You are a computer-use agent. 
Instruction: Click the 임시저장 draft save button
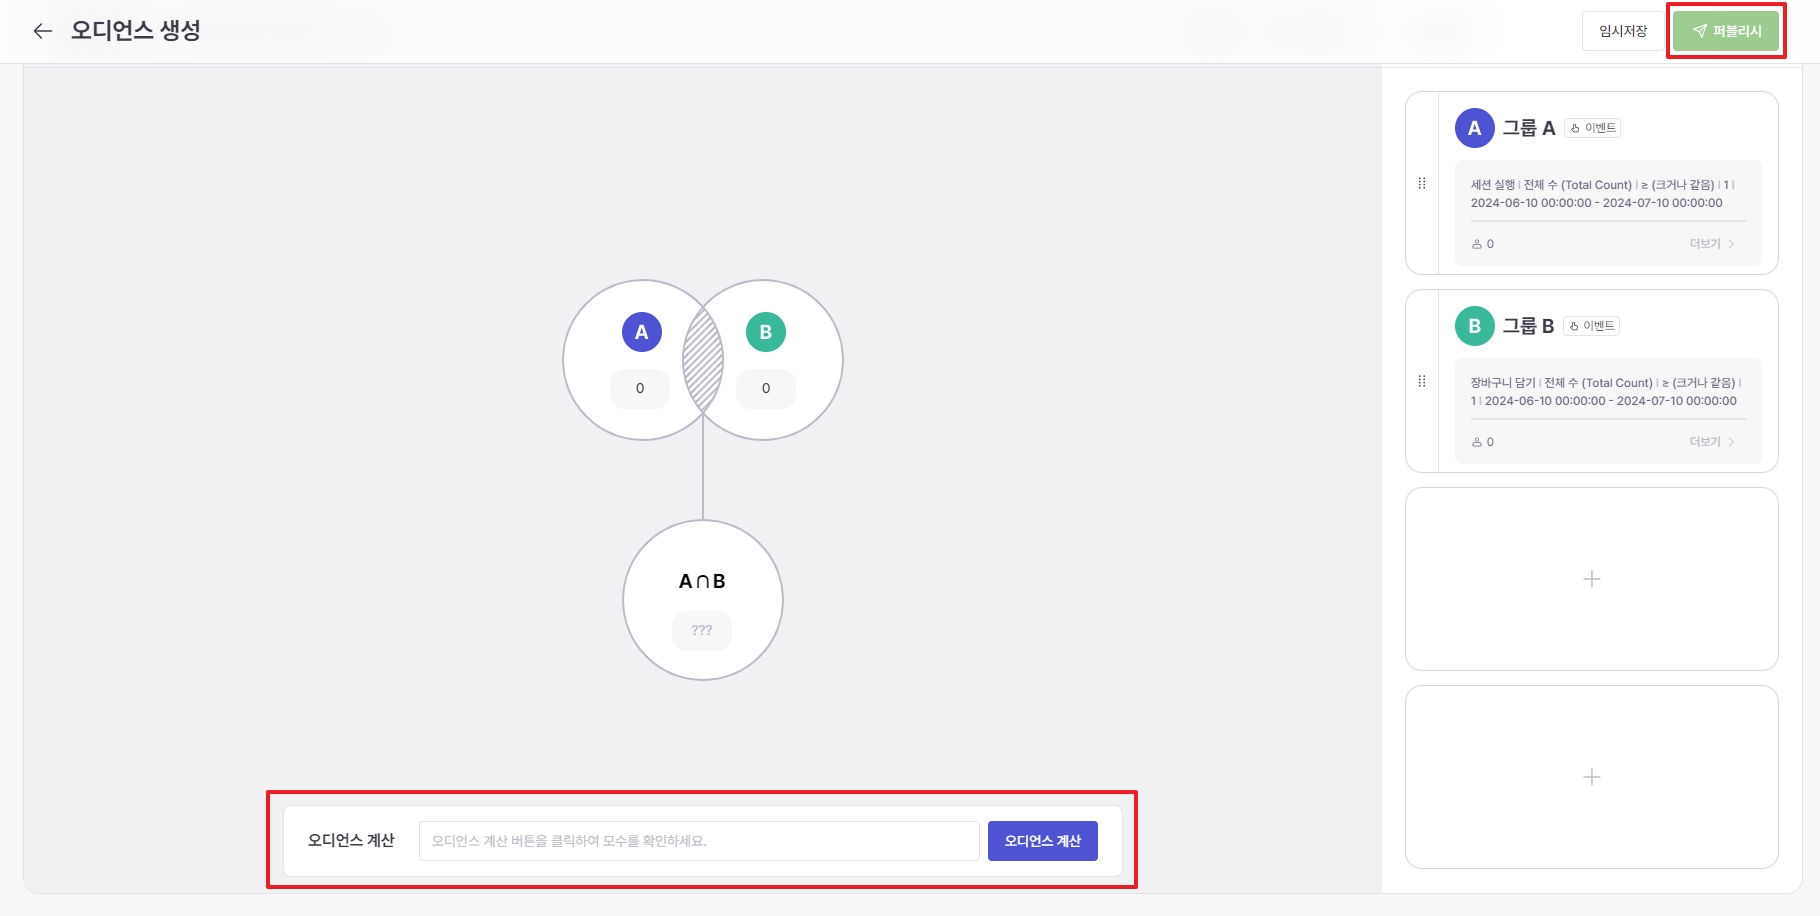(1623, 31)
